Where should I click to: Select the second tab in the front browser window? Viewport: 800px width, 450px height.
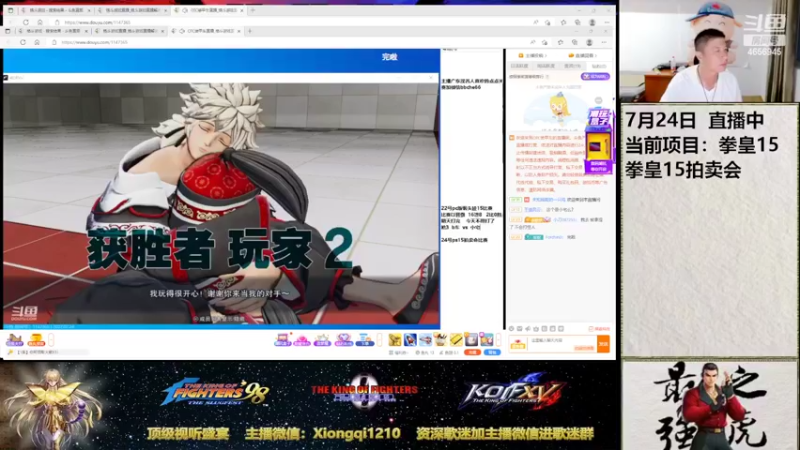[x=130, y=31]
